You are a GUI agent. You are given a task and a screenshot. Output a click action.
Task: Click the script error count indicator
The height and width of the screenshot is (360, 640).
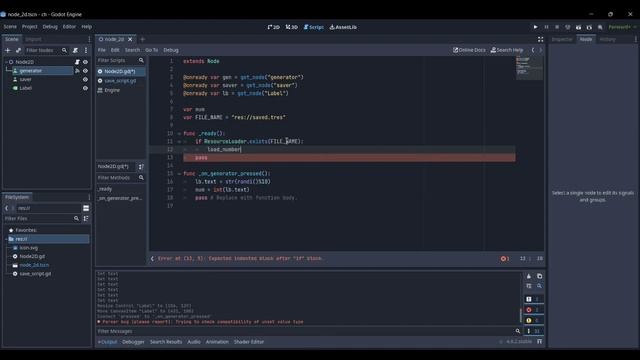point(505,258)
